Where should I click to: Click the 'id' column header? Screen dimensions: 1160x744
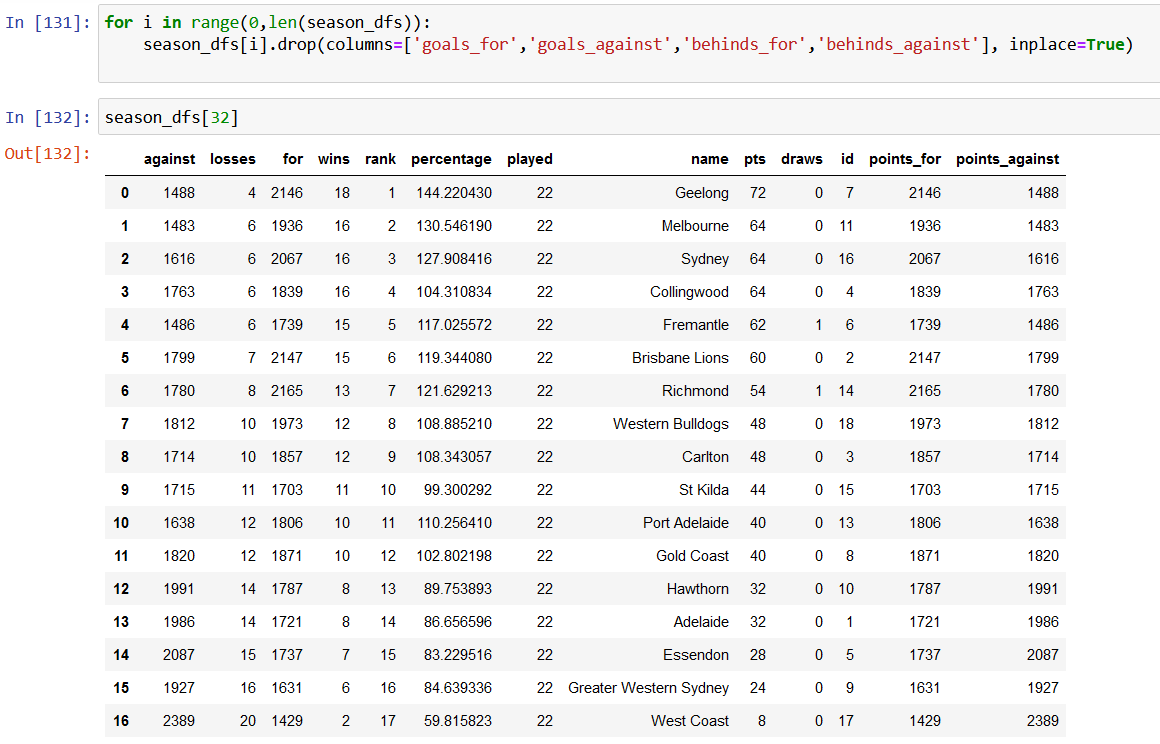[x=847, y=159]
